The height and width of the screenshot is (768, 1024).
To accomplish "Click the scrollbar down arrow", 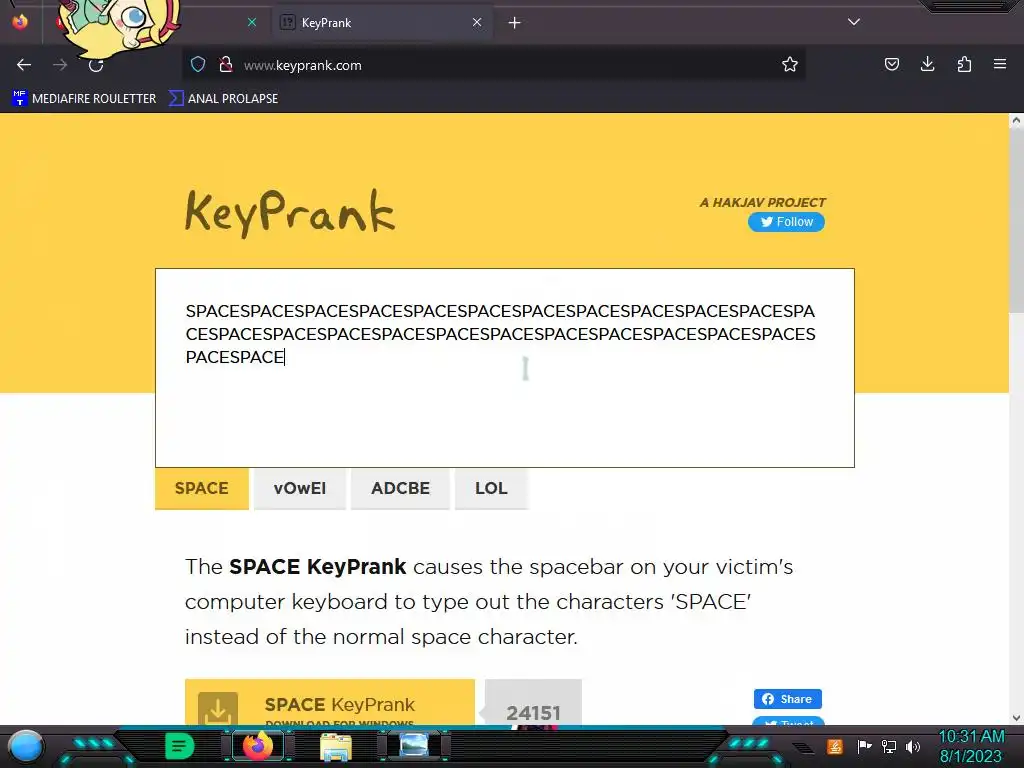I will click(1016, 718).
